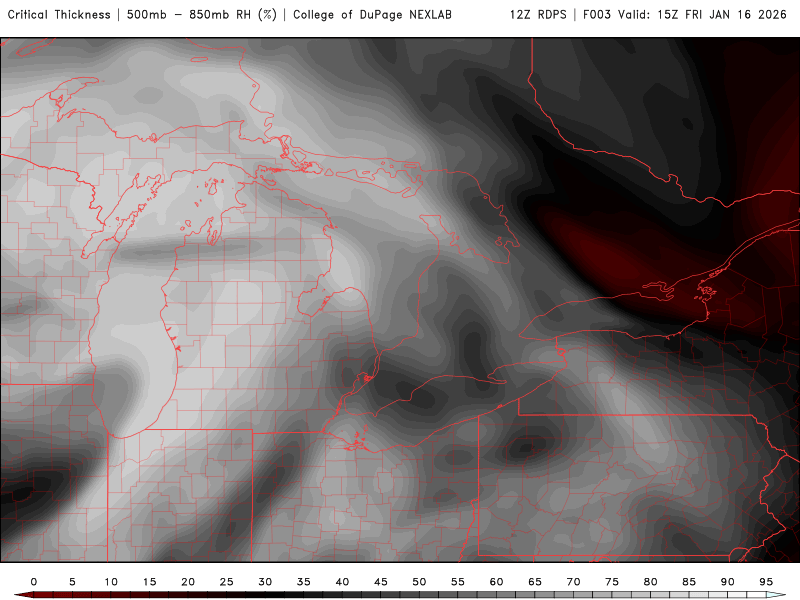The image size is (800, 600).
Task: Click the '90' colorbar scale label
Action: click(728, 582)
